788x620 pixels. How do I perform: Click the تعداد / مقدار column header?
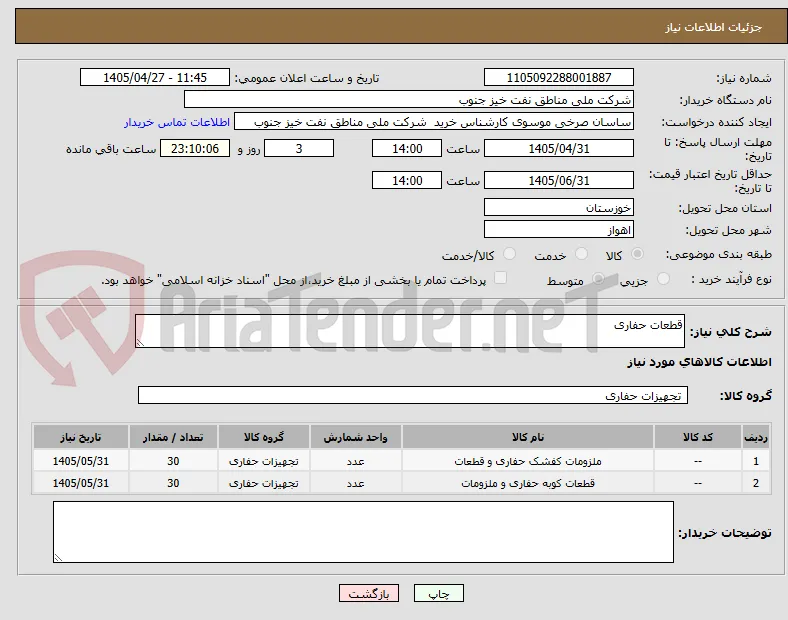click(173, 437)
